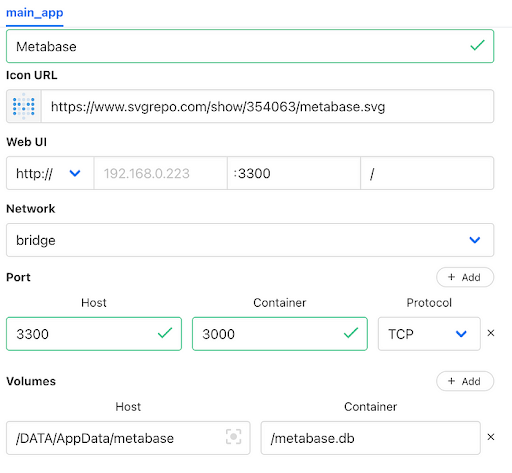The image size is (512, 473).
Task: Browse host path with folder picker icon
Action: click(x=233, y=437)
